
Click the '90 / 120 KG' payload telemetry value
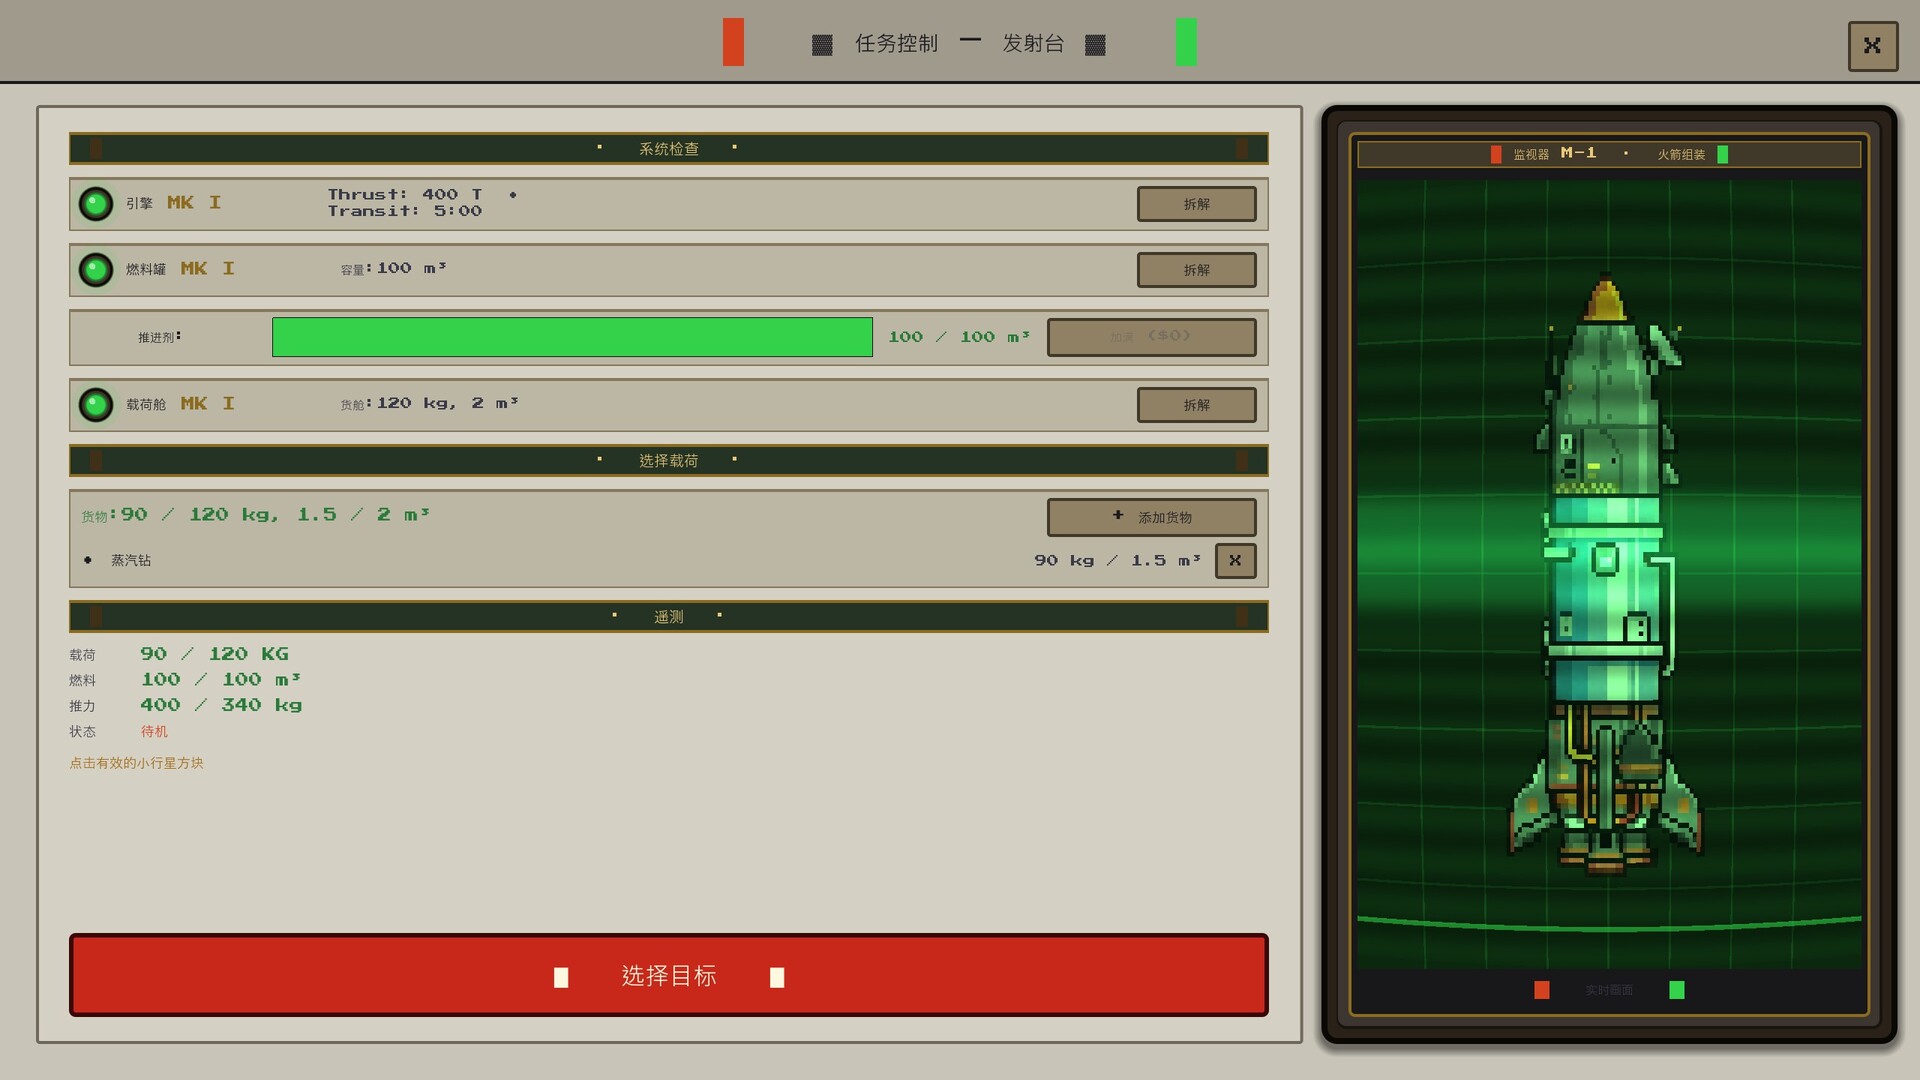click(214, 654)
